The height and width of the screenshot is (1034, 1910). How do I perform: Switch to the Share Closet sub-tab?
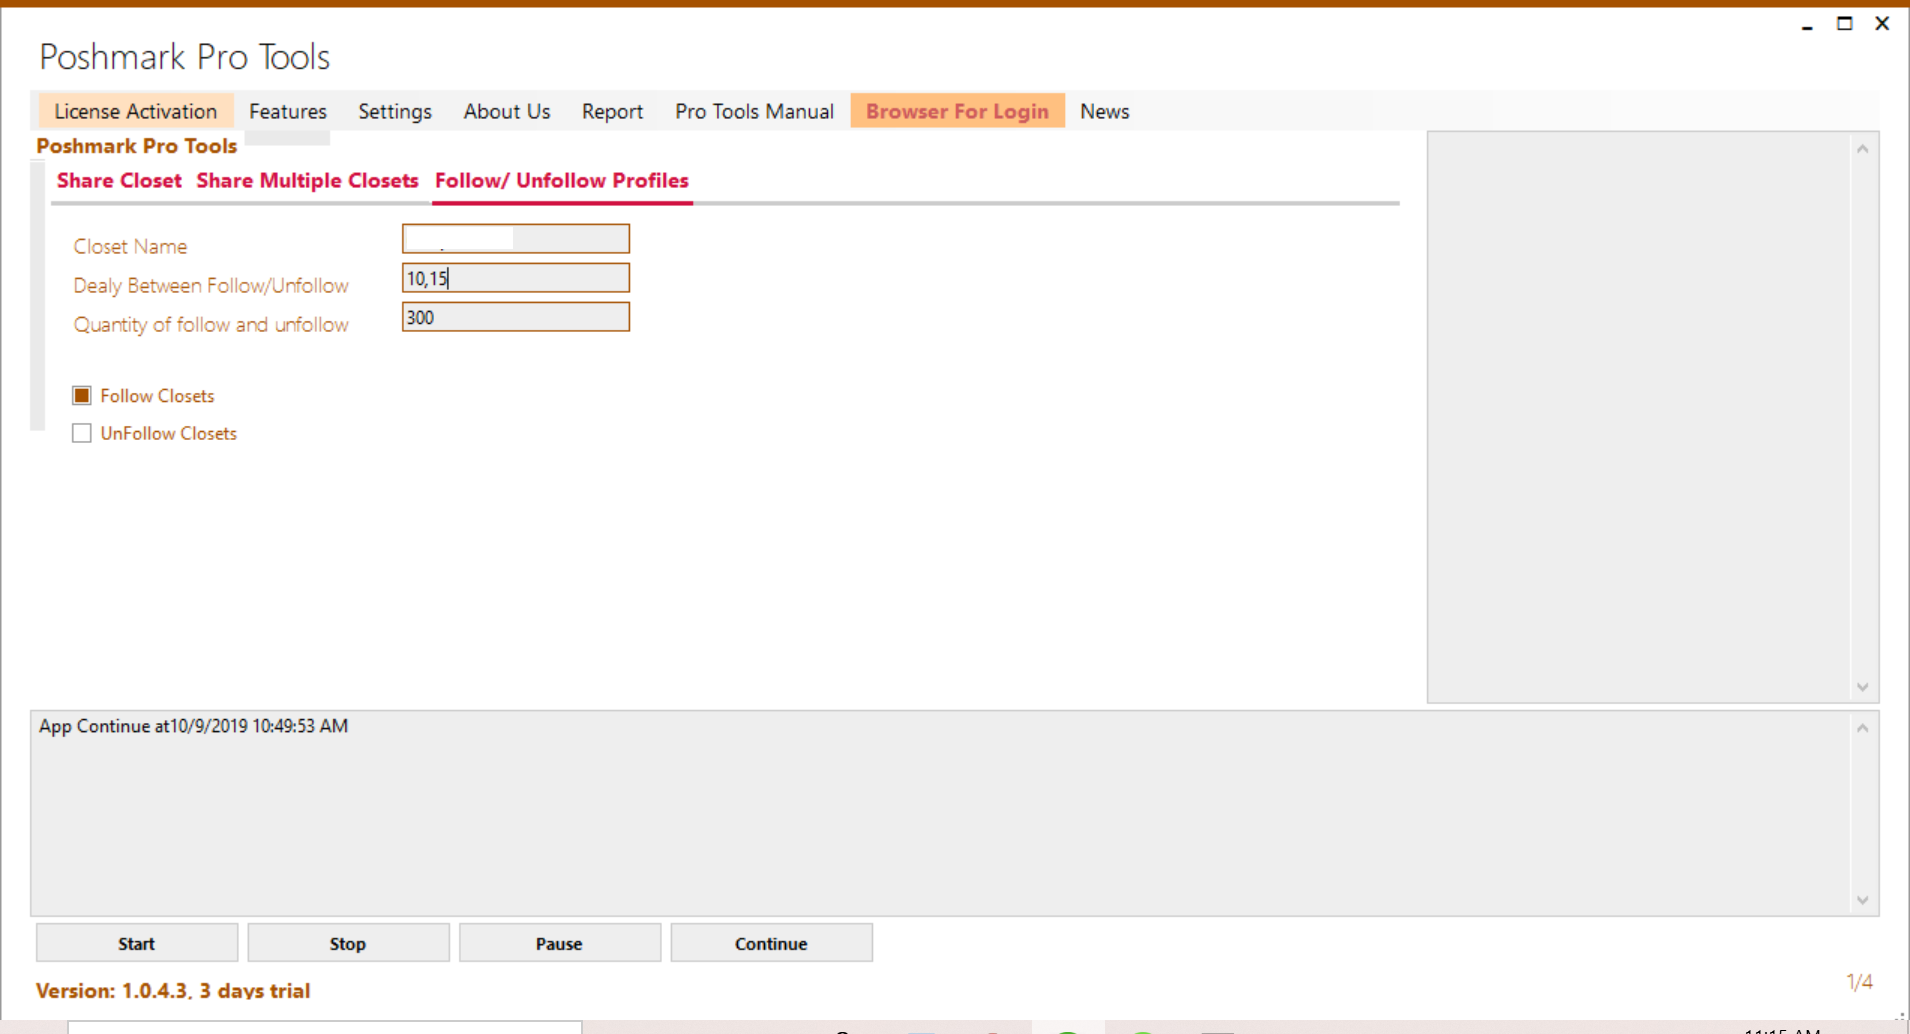pyautogui.click(x=119, y=181)
